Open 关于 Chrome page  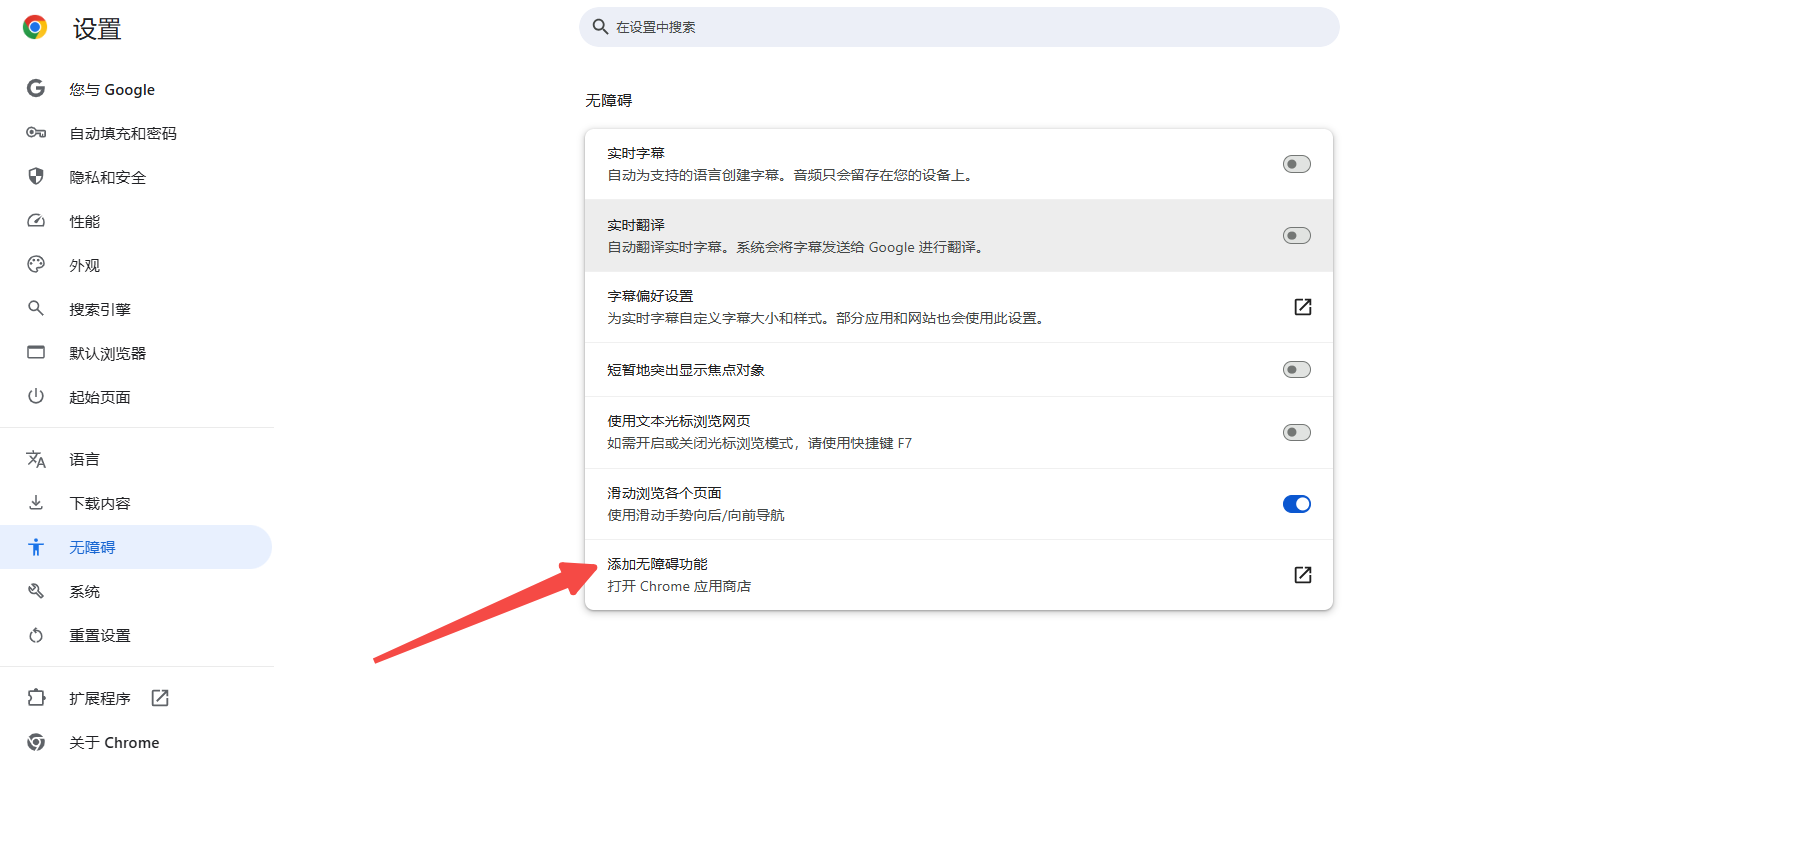[x=136, y=742]
